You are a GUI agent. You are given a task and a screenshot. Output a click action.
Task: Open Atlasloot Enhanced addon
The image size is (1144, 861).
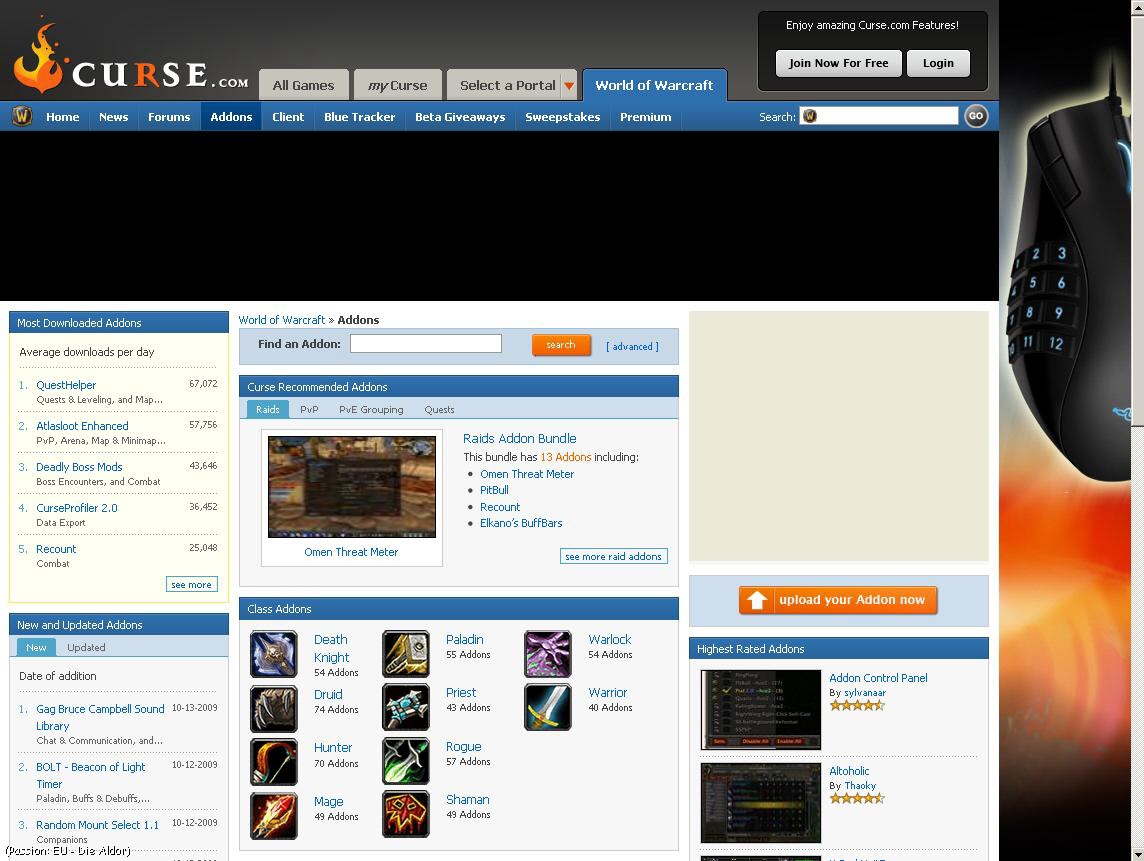tap(82, 425)
